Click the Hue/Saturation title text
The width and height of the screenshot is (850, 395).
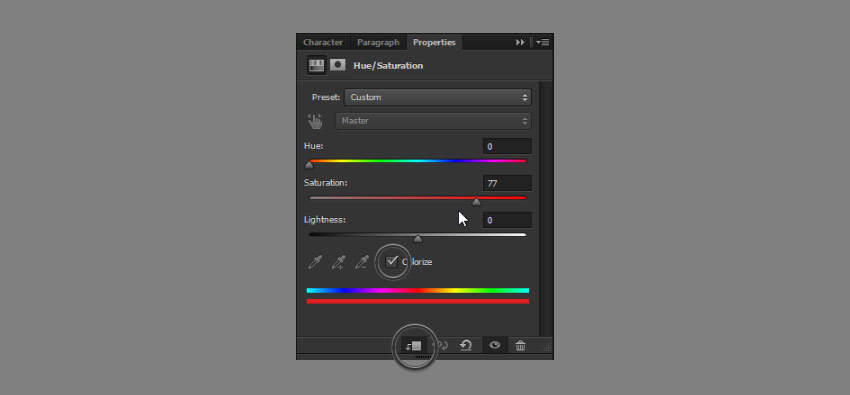click(388, 66)
